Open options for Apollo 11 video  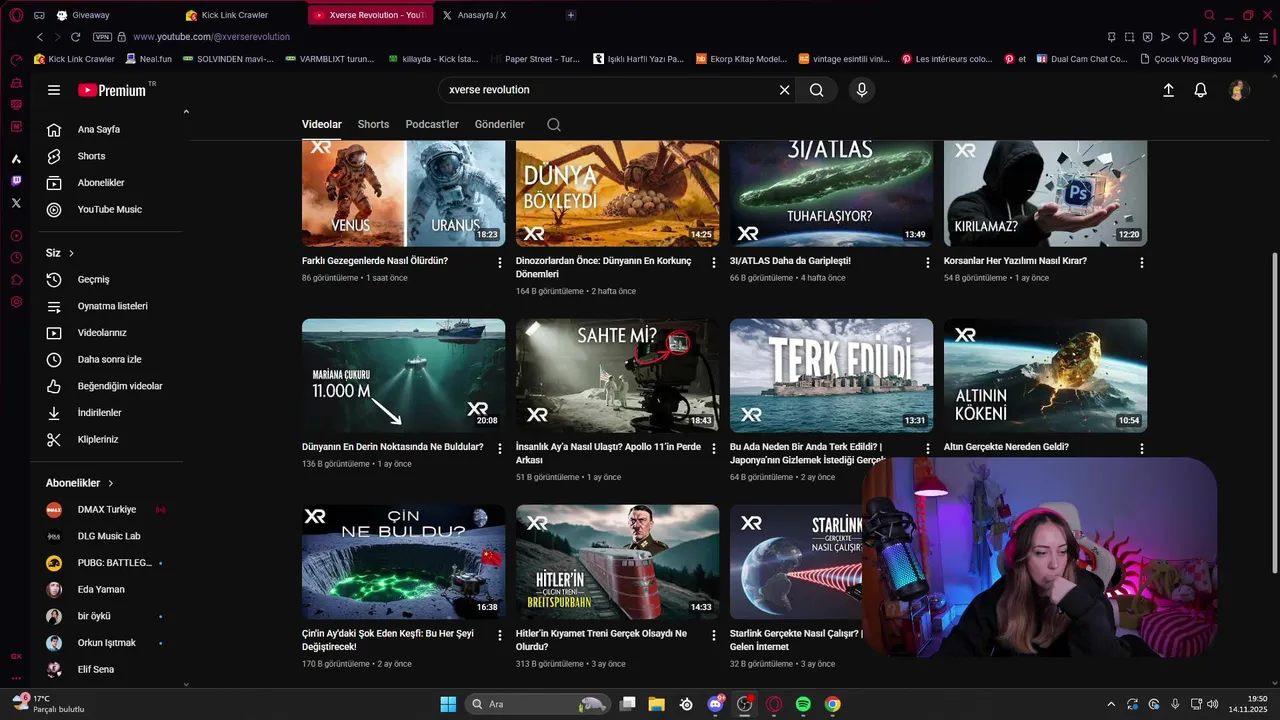pyautogui.click(x=714, y=448)
